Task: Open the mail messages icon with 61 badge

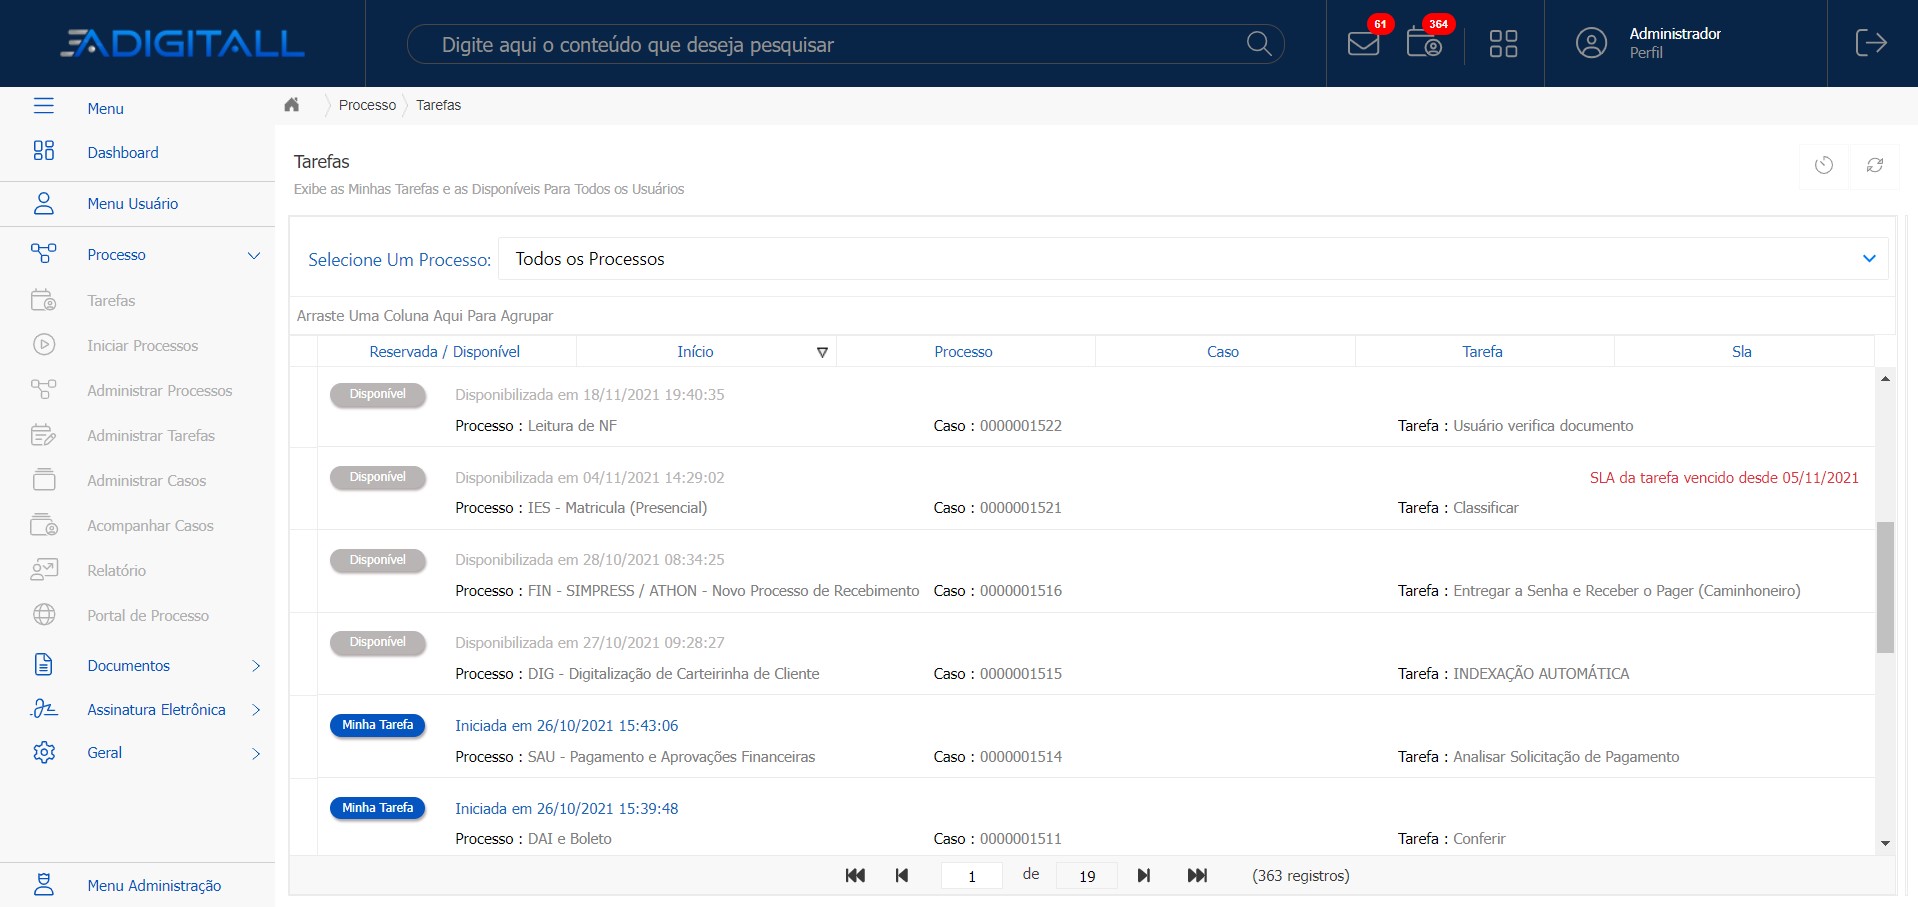Action: (1363, 44)
